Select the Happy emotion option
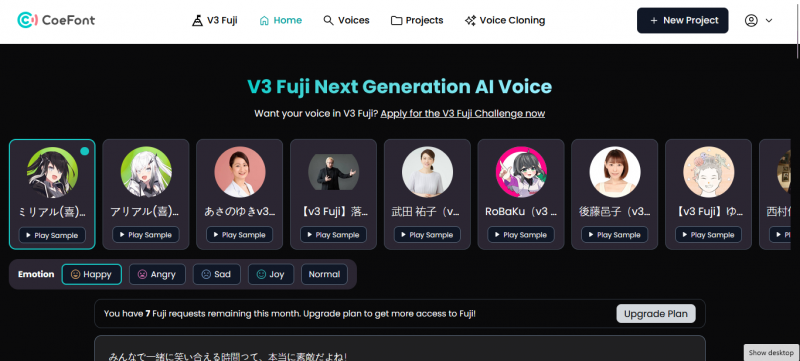This screenshot has height=361, width=800. (x=92, y=274)
